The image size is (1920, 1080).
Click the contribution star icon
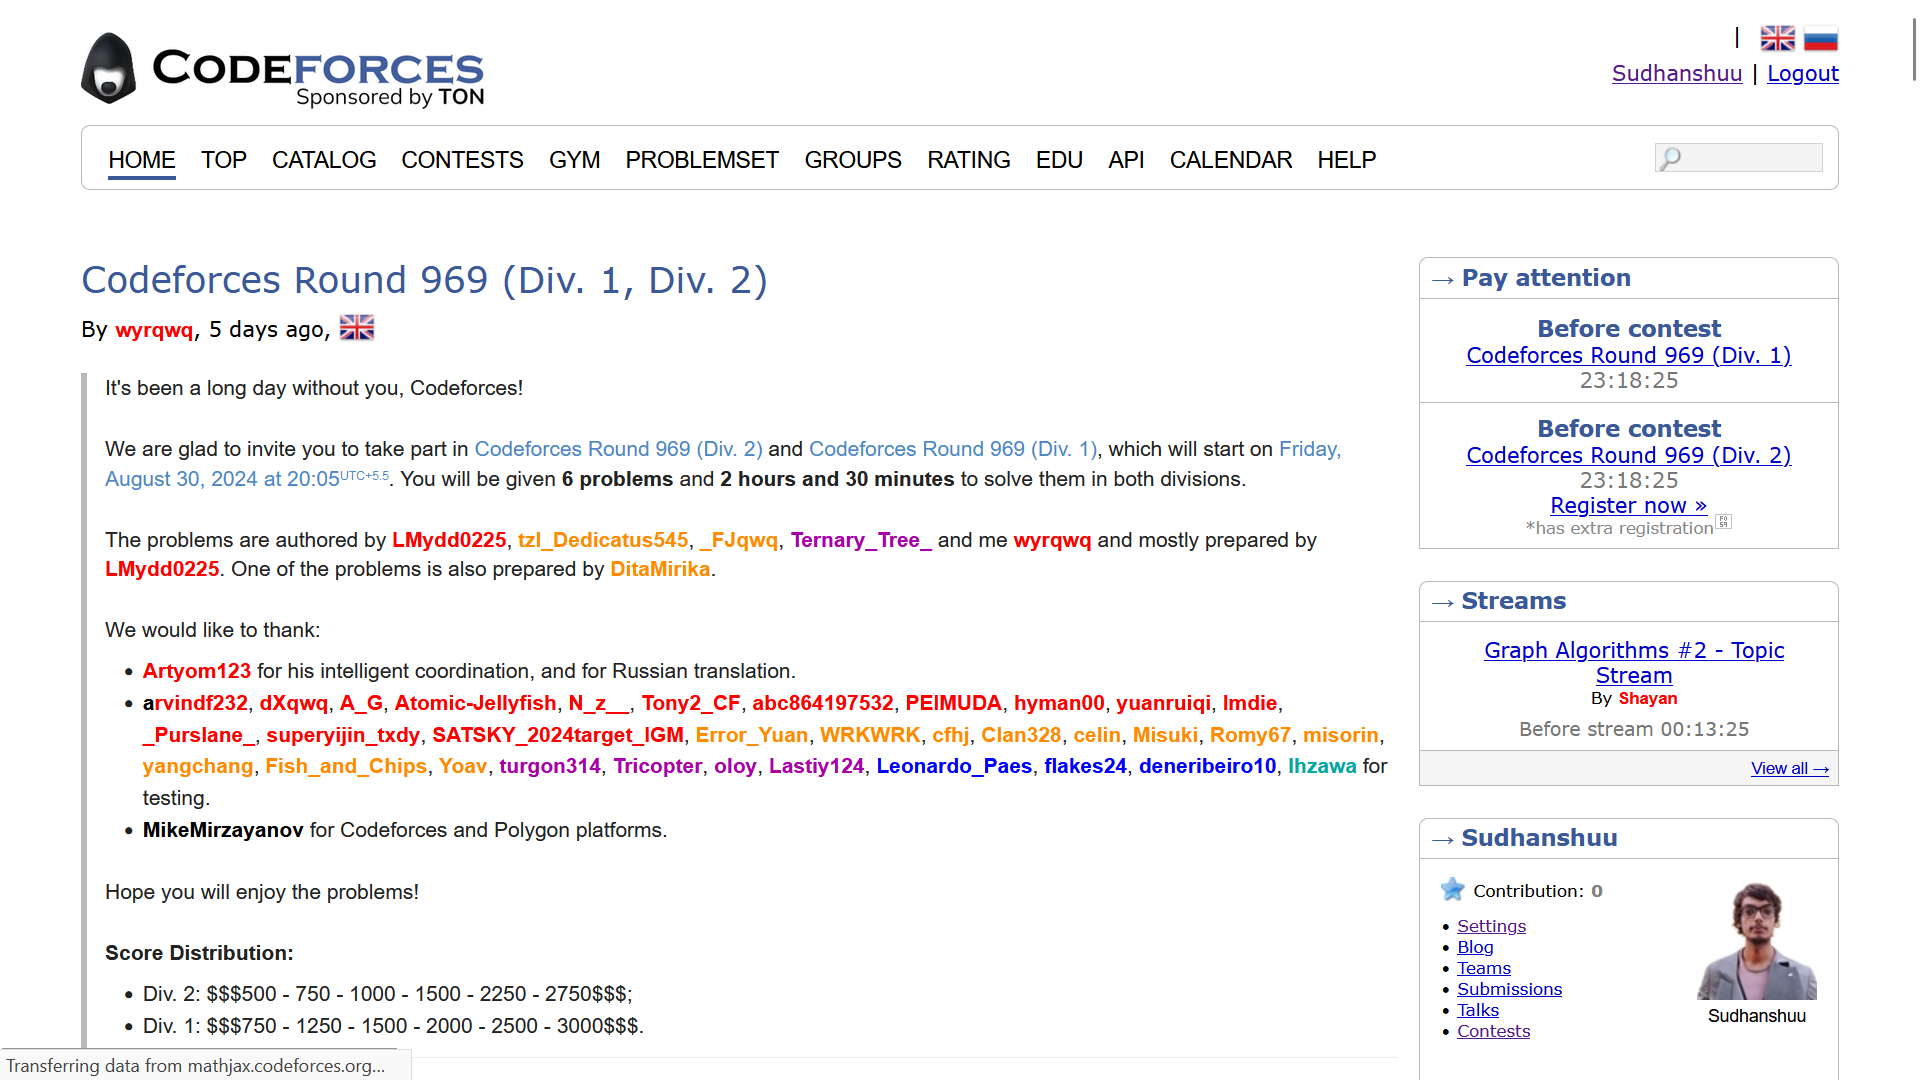click(1452, 890)
